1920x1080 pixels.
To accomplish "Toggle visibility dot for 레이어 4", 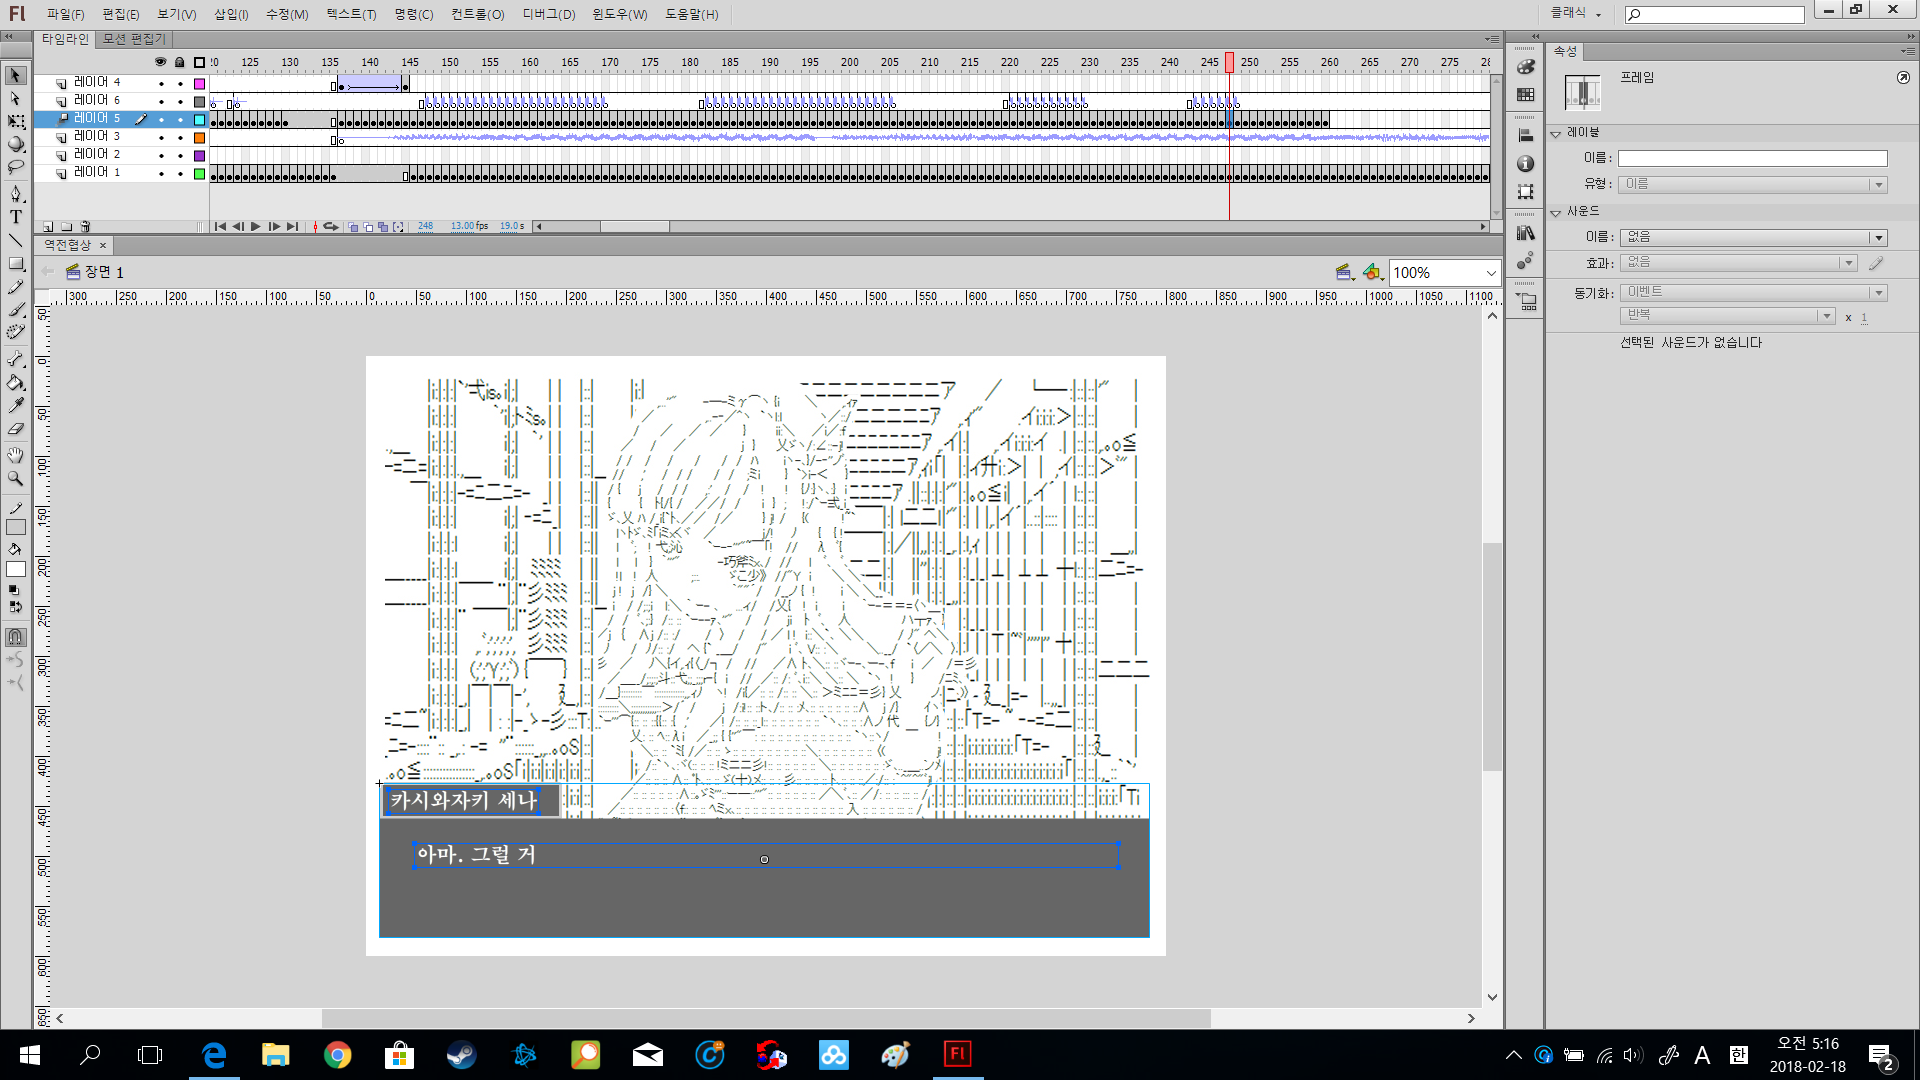I will (x=161, y=83).
